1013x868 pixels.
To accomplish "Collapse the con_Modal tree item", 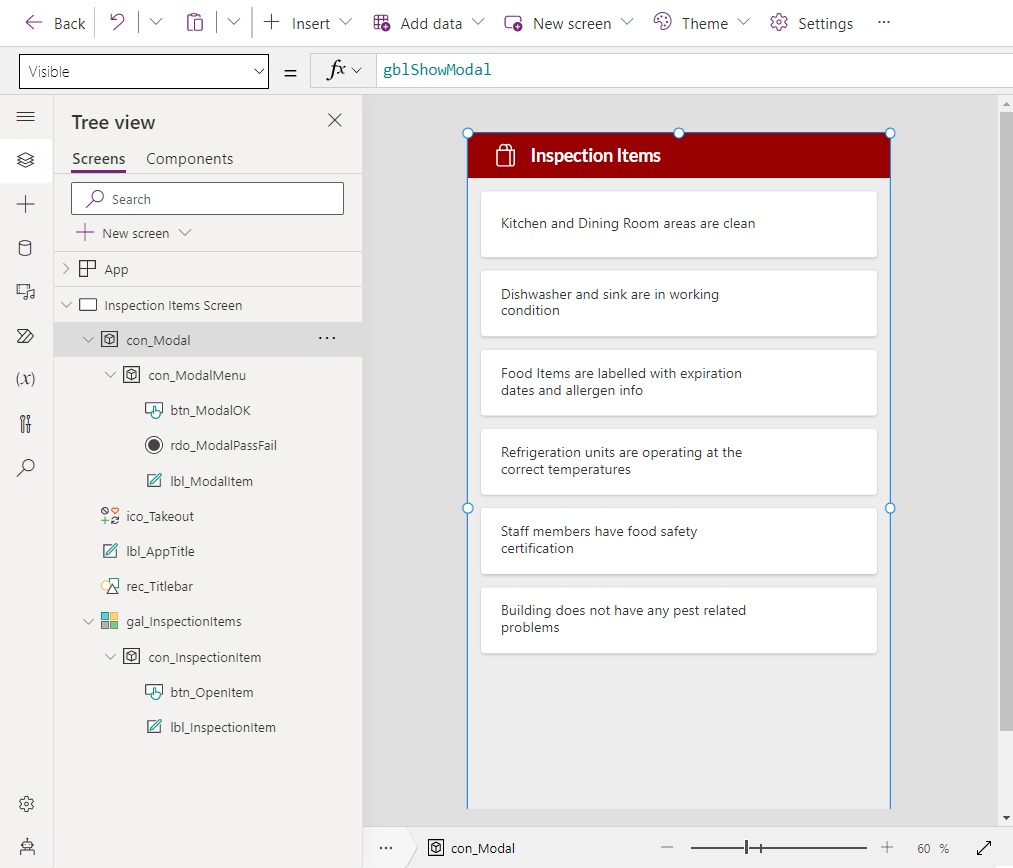I will pos(88,339).
